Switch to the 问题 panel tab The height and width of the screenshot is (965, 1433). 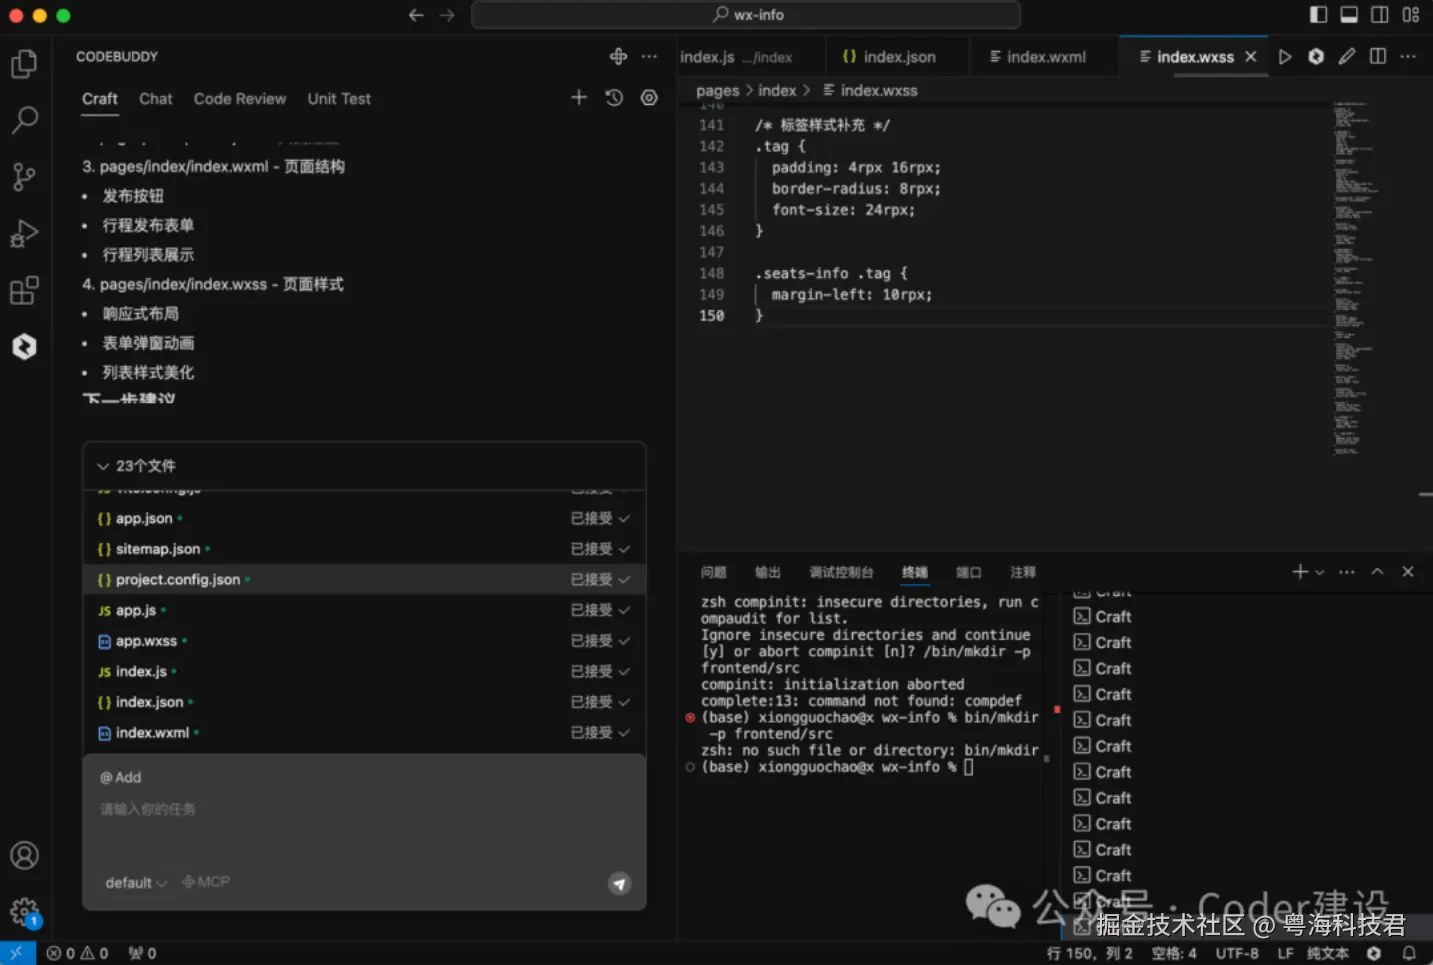[714, 572]
